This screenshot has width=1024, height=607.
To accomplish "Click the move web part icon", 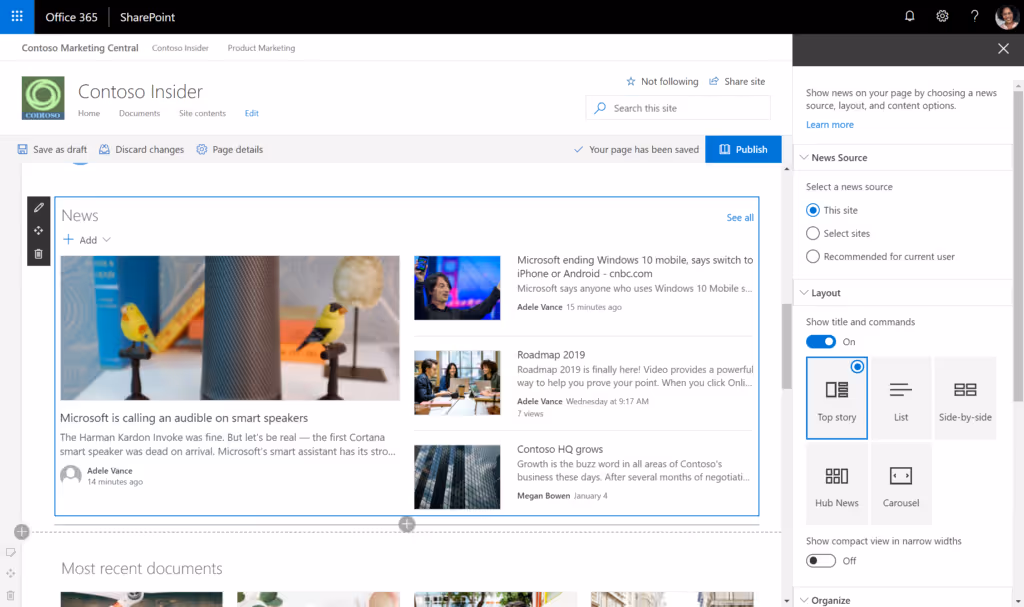I will tap(39, 231).
